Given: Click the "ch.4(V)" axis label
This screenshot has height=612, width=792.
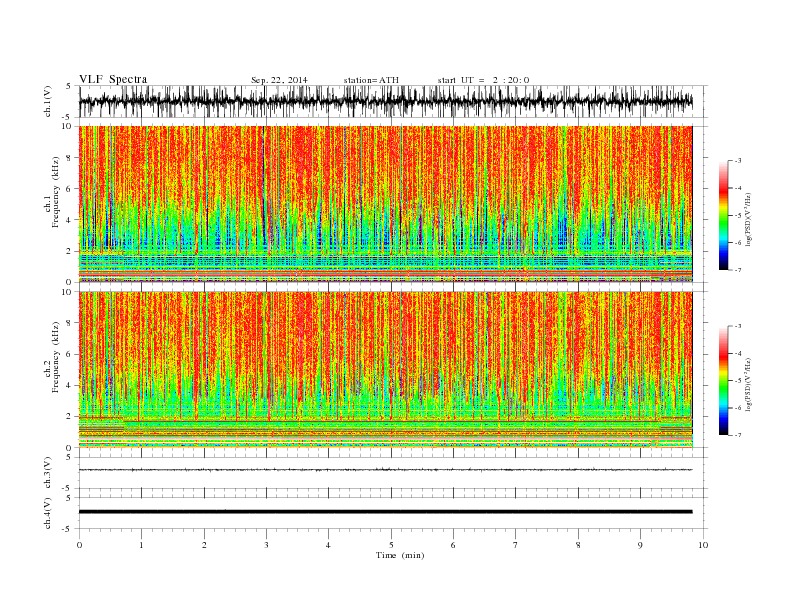Looking at the screenshot, I should coord(48,513).
